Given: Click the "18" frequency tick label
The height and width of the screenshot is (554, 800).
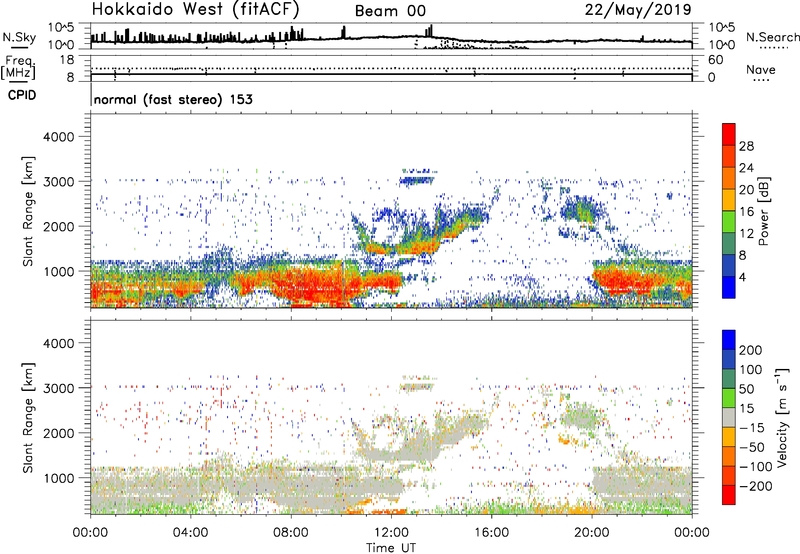Looking at the screenshot, I should click(67, 60).
